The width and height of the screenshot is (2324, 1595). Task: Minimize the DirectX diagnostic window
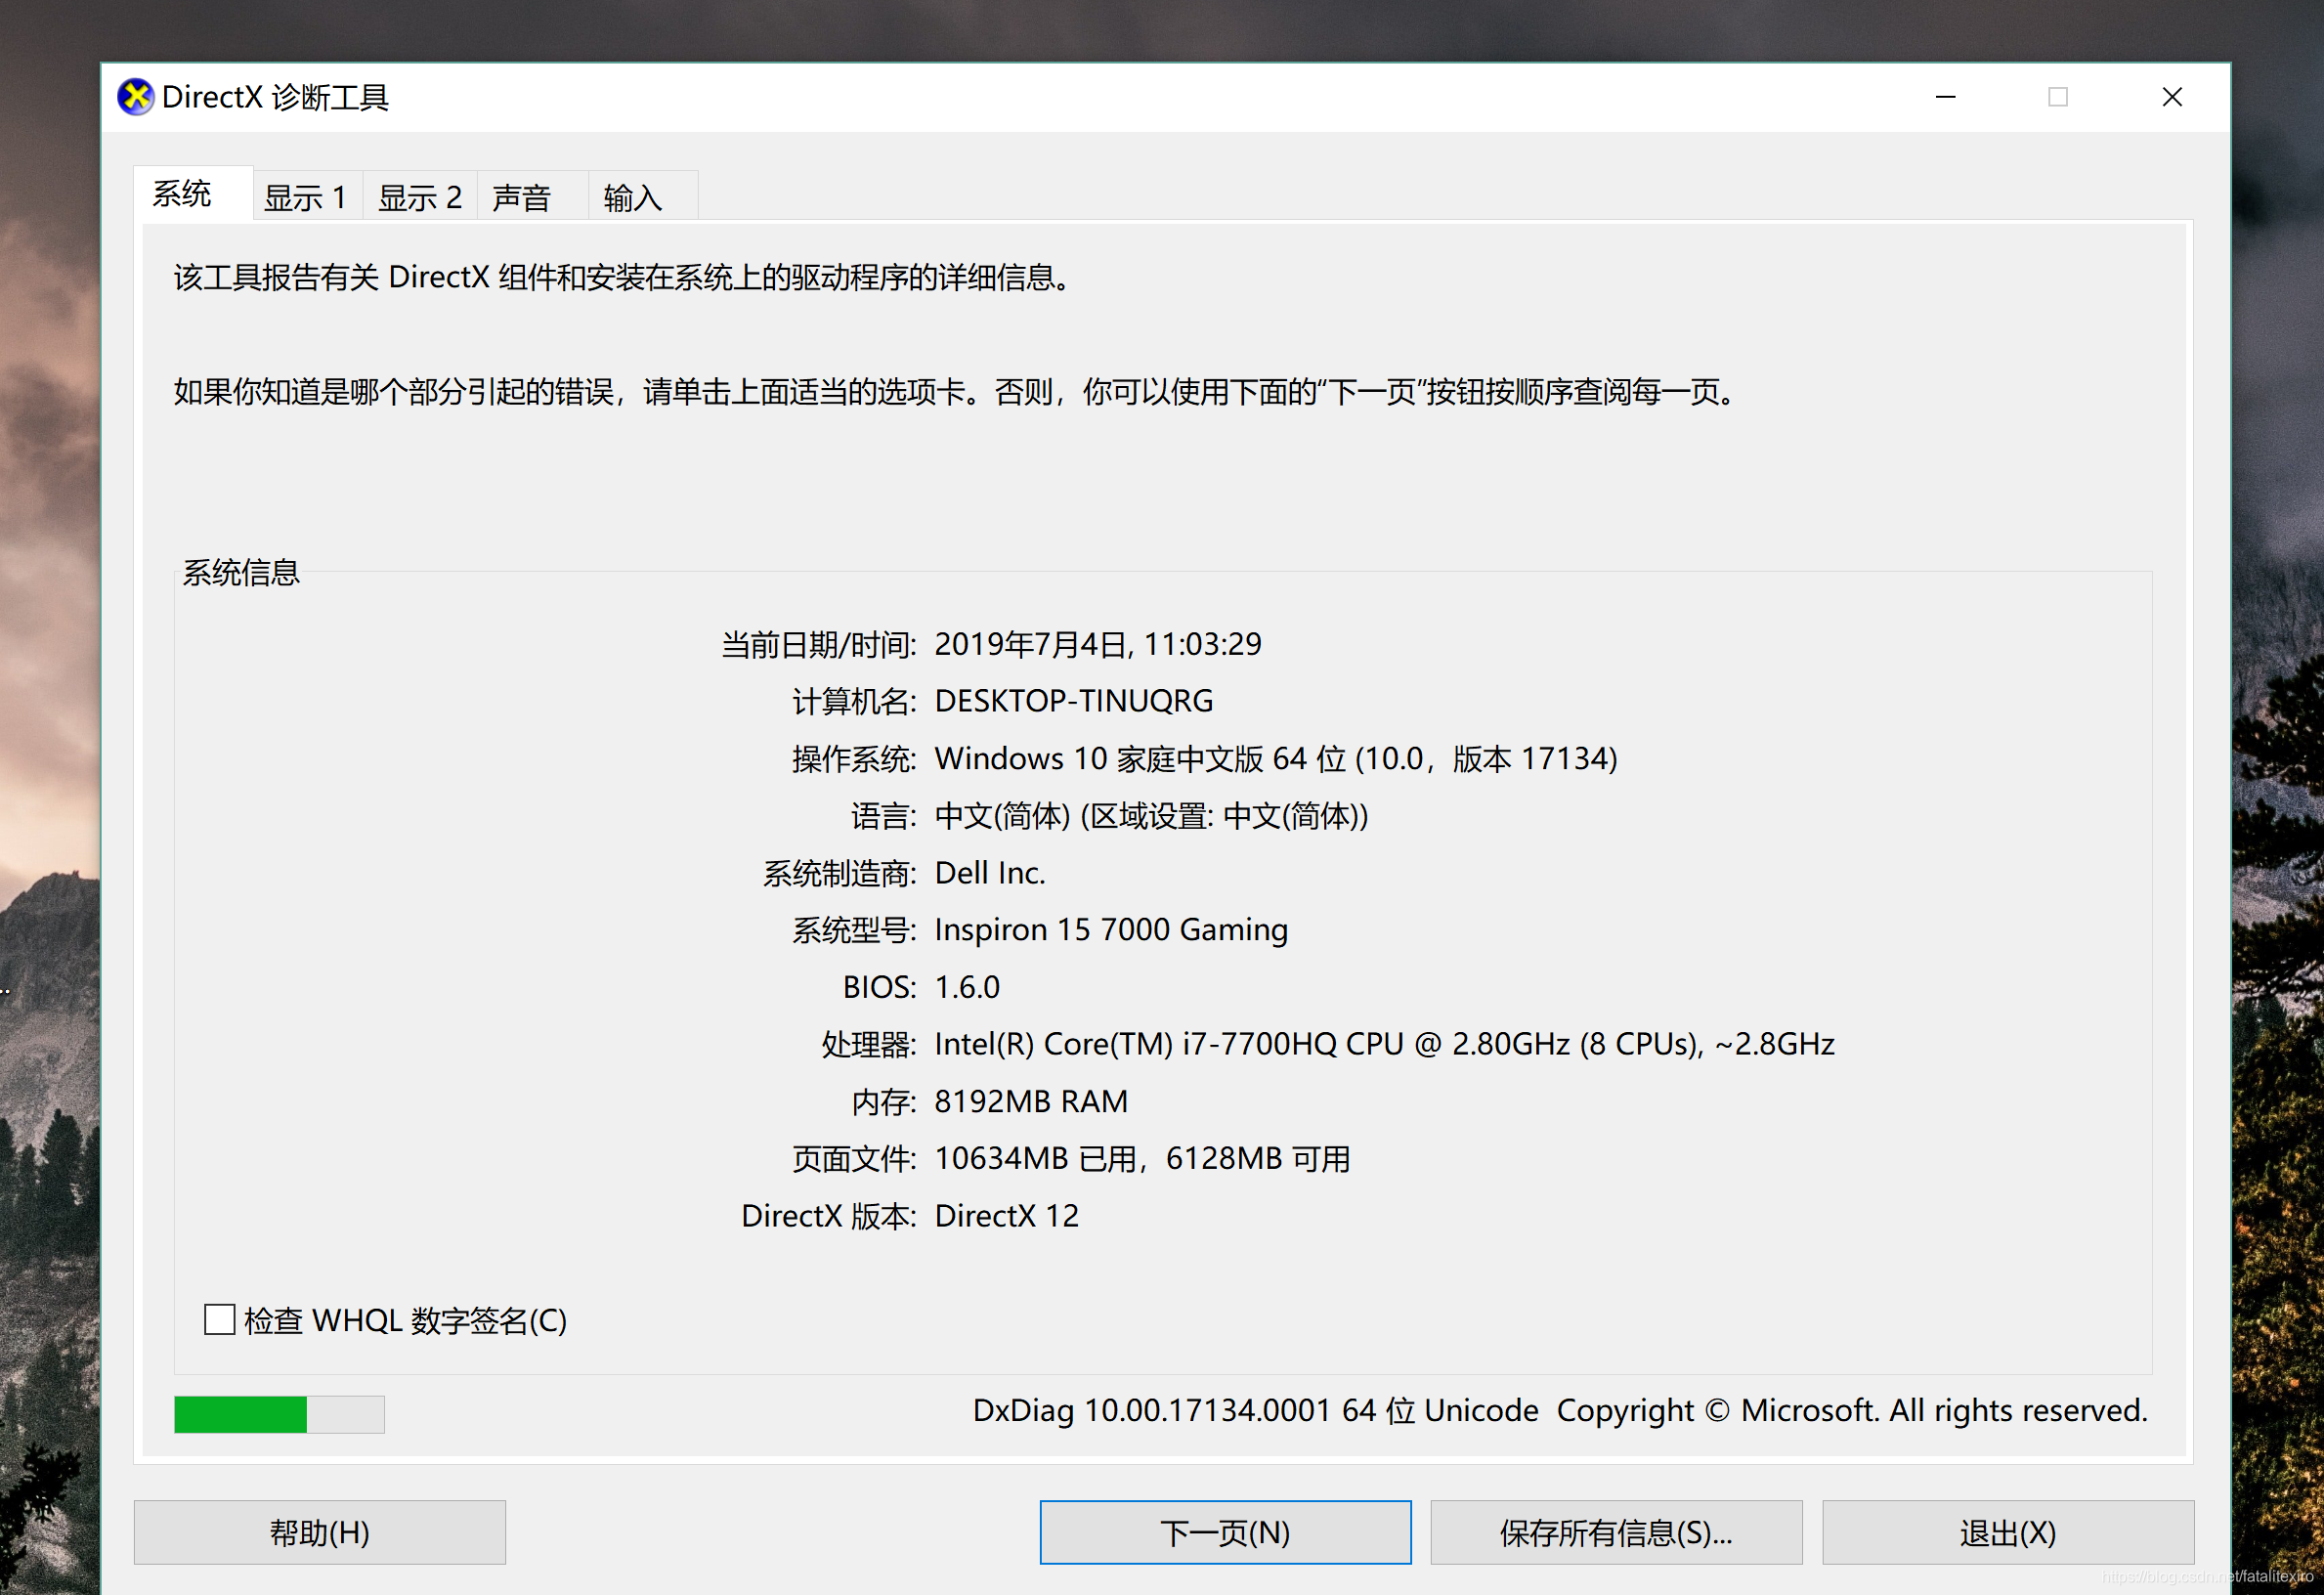(x=1945, y=97)
